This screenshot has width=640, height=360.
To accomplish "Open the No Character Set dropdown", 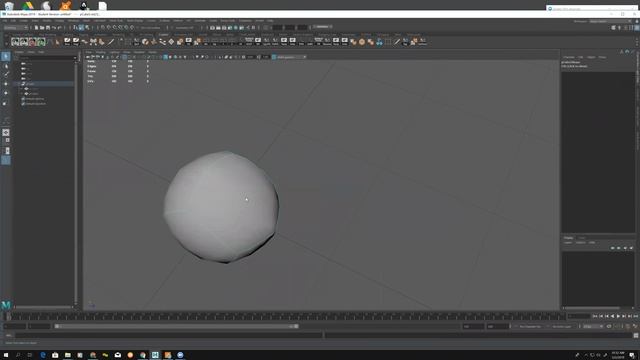I will [531, 326].
